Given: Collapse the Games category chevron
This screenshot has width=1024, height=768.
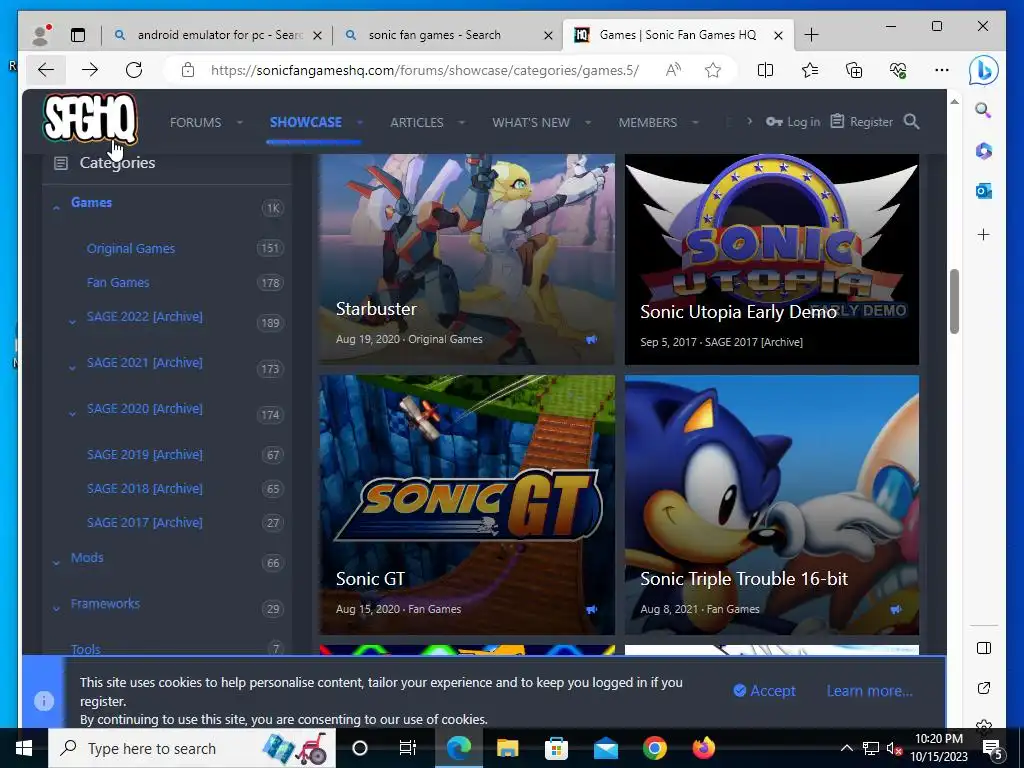Looking at the screenshot, I should coord(56,207).
